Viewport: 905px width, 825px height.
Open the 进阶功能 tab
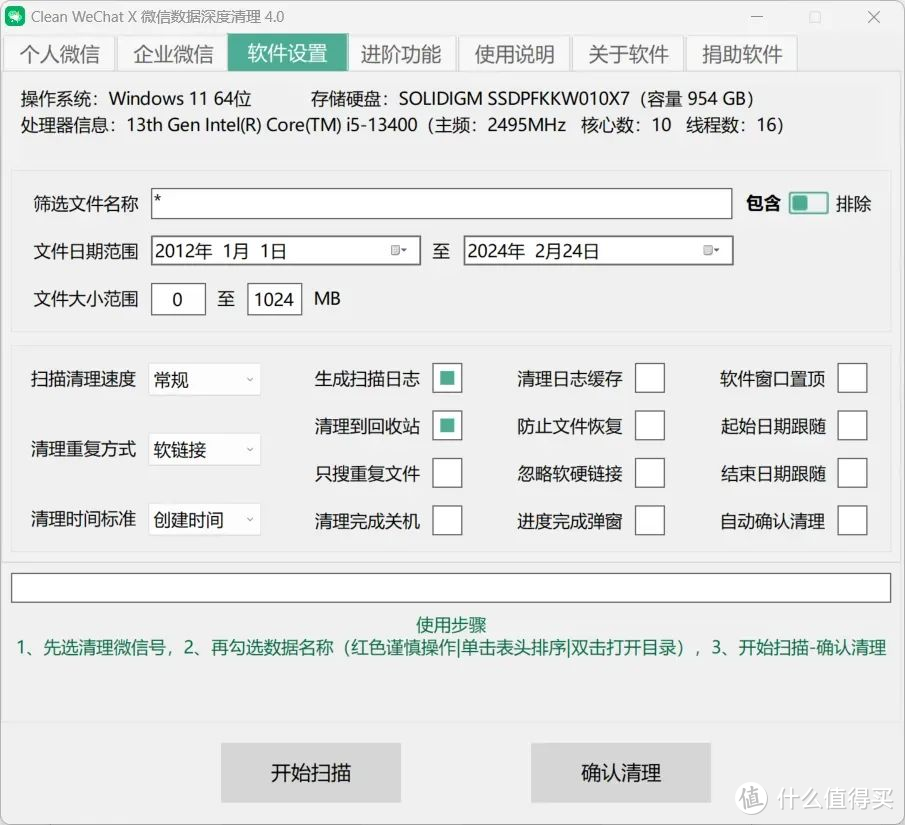tap(401, 54)
